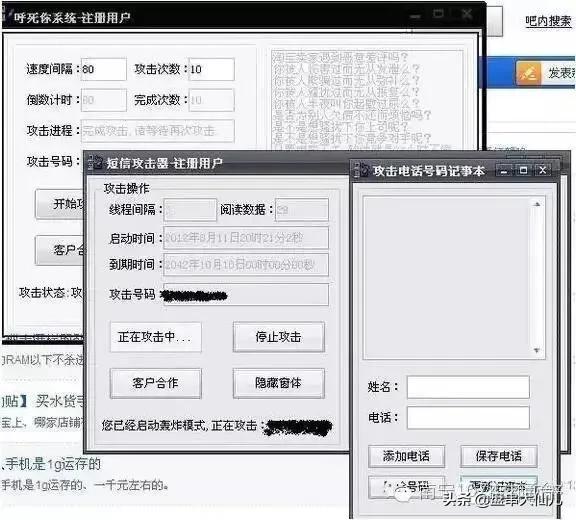
Task: Click the orange 发表 post icon
Action: tap(529, 73)
